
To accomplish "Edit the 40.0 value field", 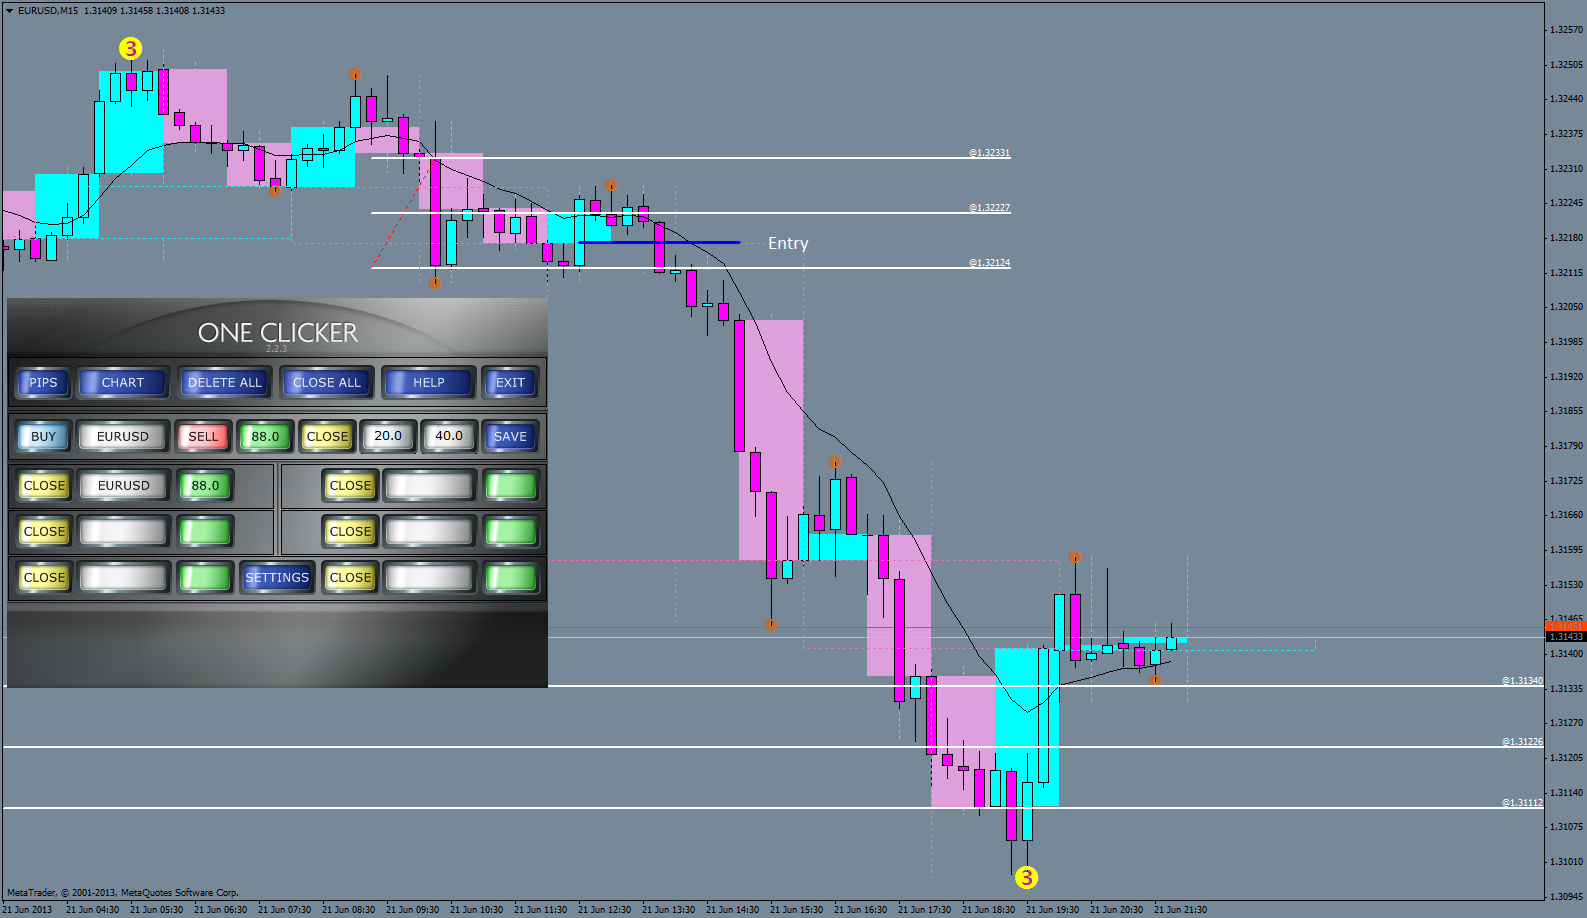I will 449,436.
